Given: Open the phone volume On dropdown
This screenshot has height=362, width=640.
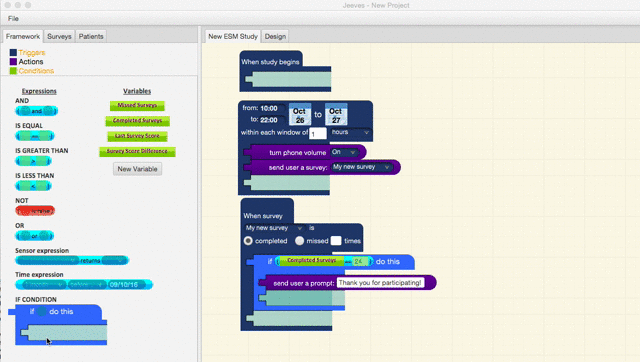Looking at the screenshot, I should point(344,152).
